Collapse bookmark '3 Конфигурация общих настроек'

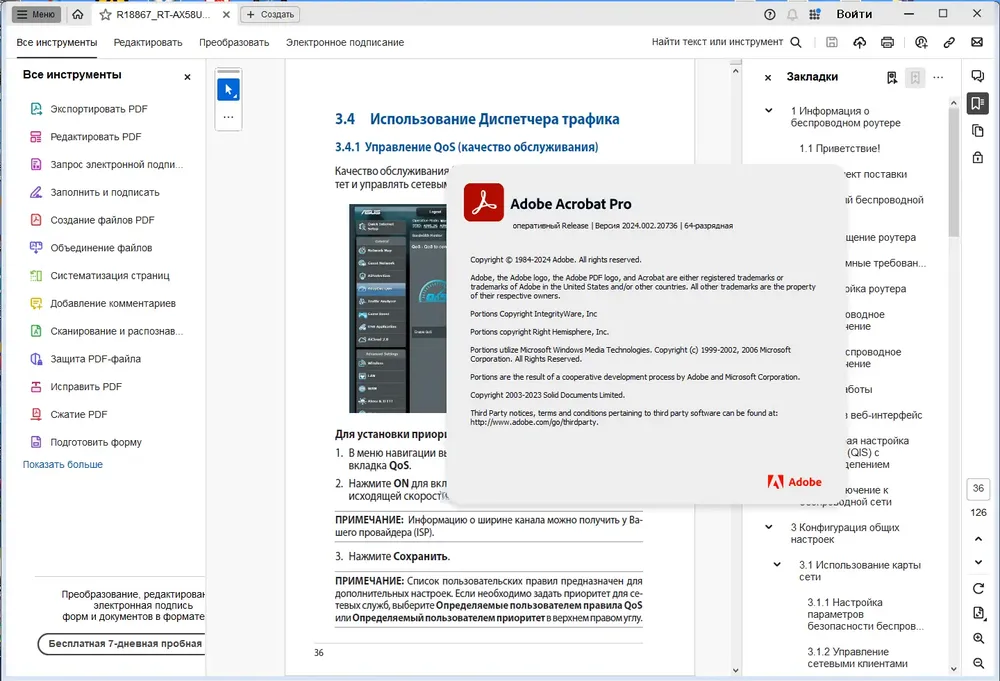[x=768, y=527]
